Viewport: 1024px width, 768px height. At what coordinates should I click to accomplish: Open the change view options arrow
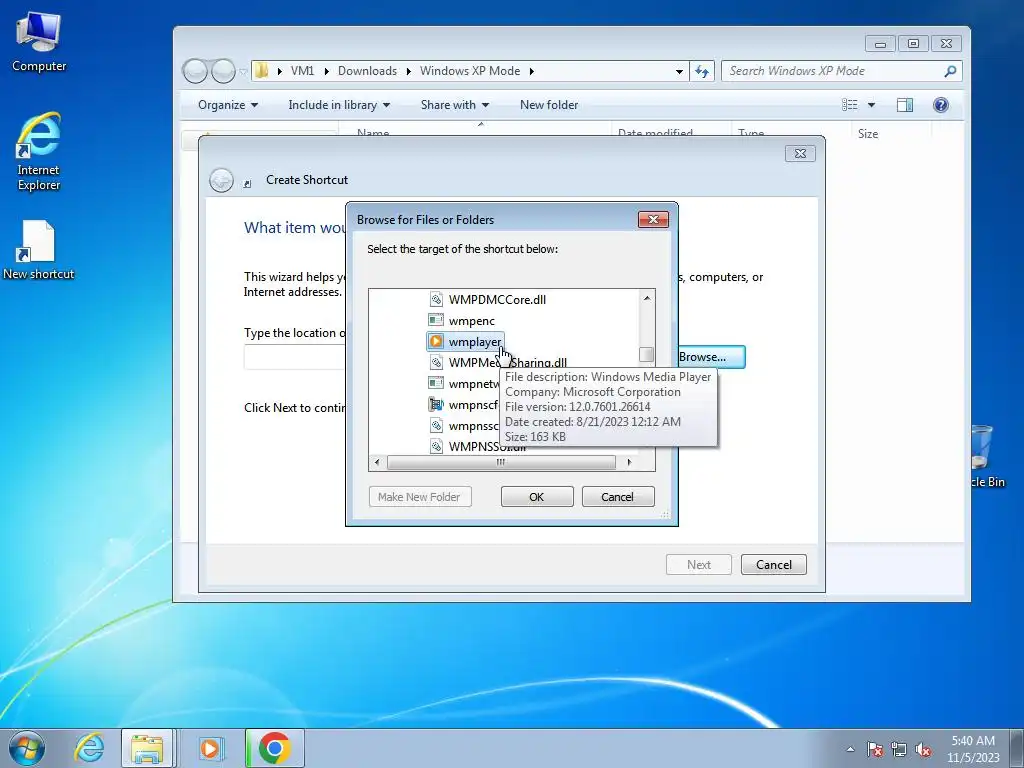tap(871, 105)
